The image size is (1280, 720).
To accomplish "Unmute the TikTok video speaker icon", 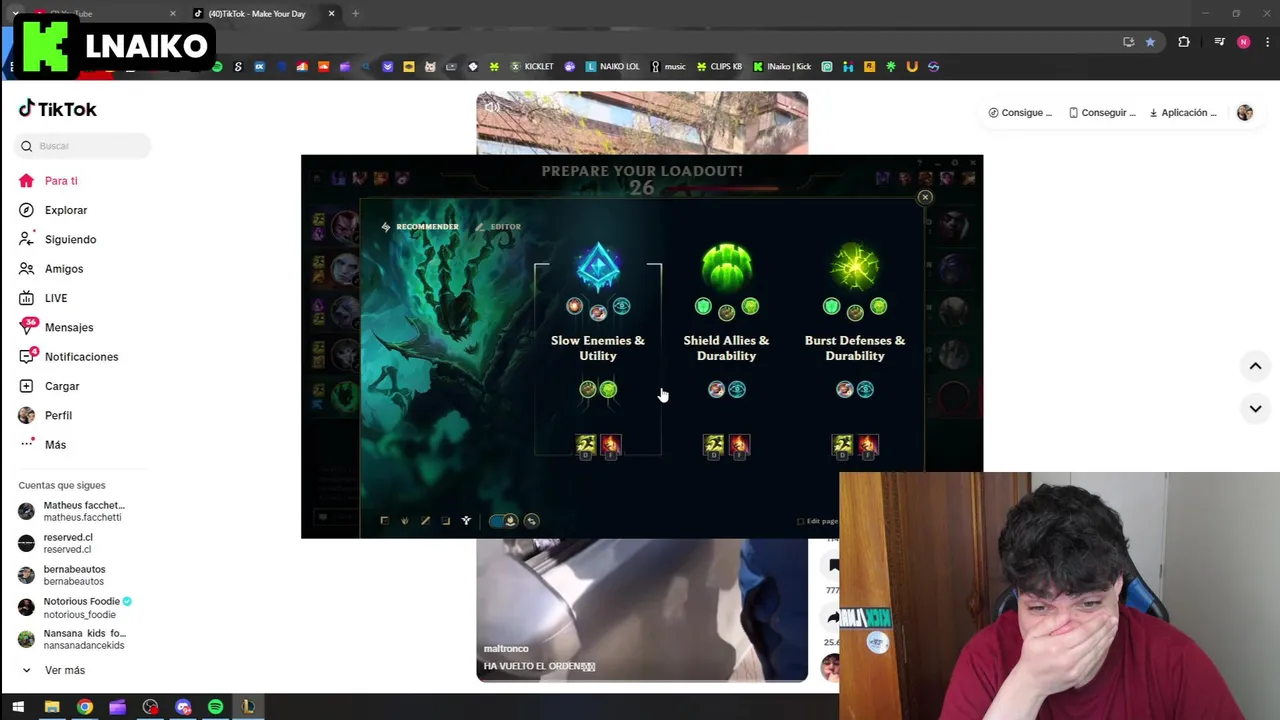I will click(x=492, y=106).
